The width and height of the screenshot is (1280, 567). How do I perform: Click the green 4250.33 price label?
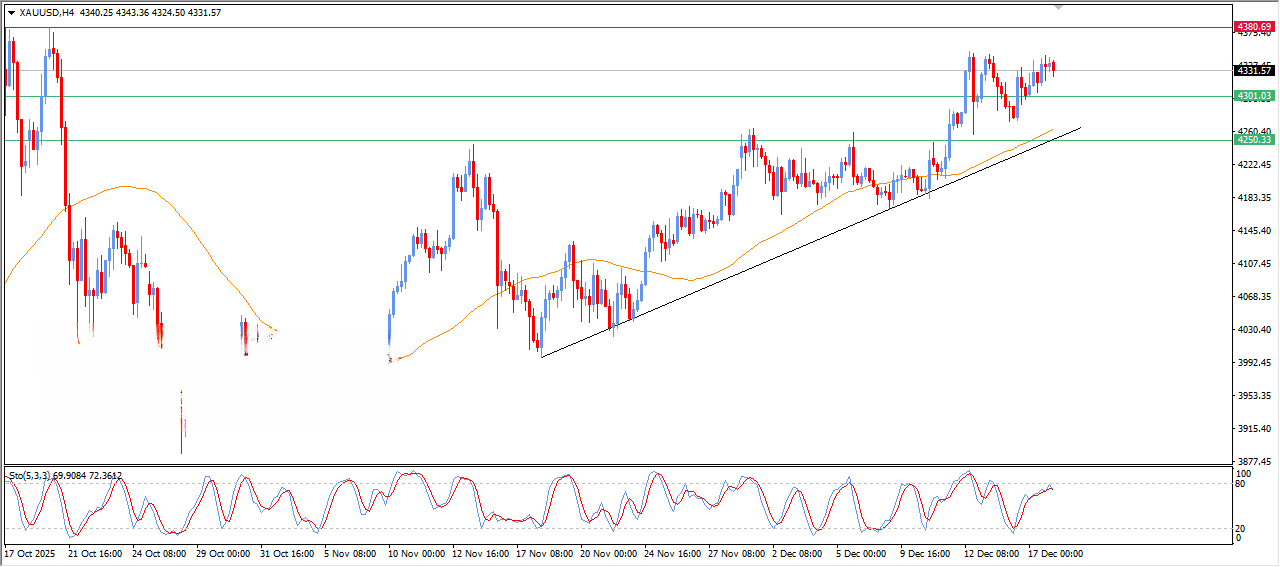click(x=1254, y=140)
